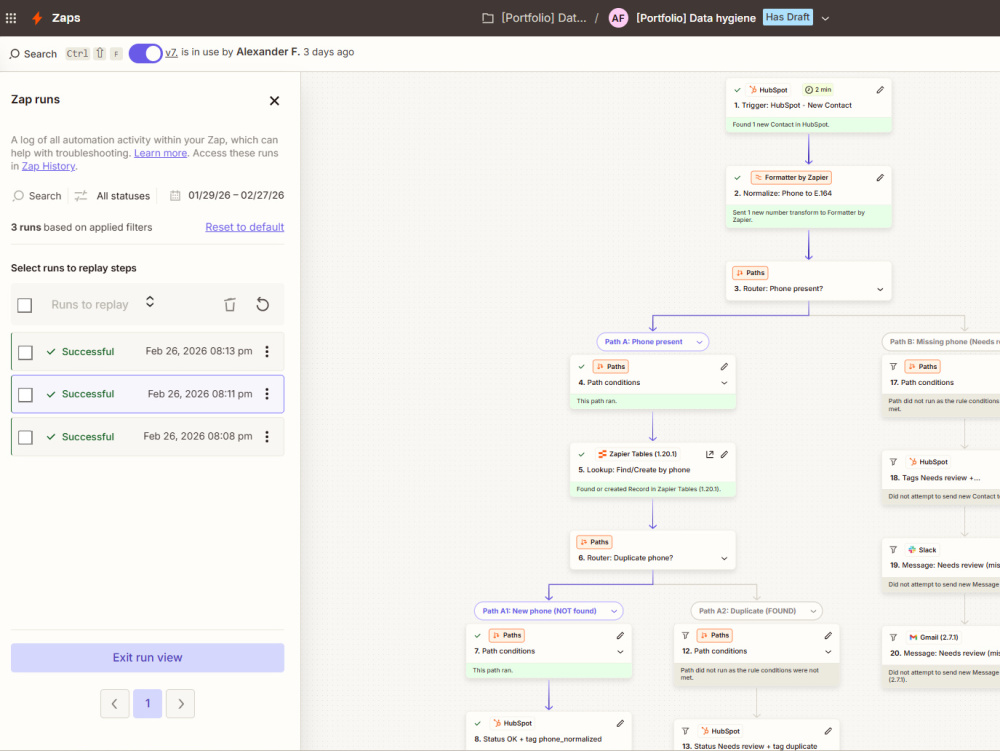Expand step 6 Router: Duplicate phone?
This screenshot has width=1000, height=751.
(724, 558)
